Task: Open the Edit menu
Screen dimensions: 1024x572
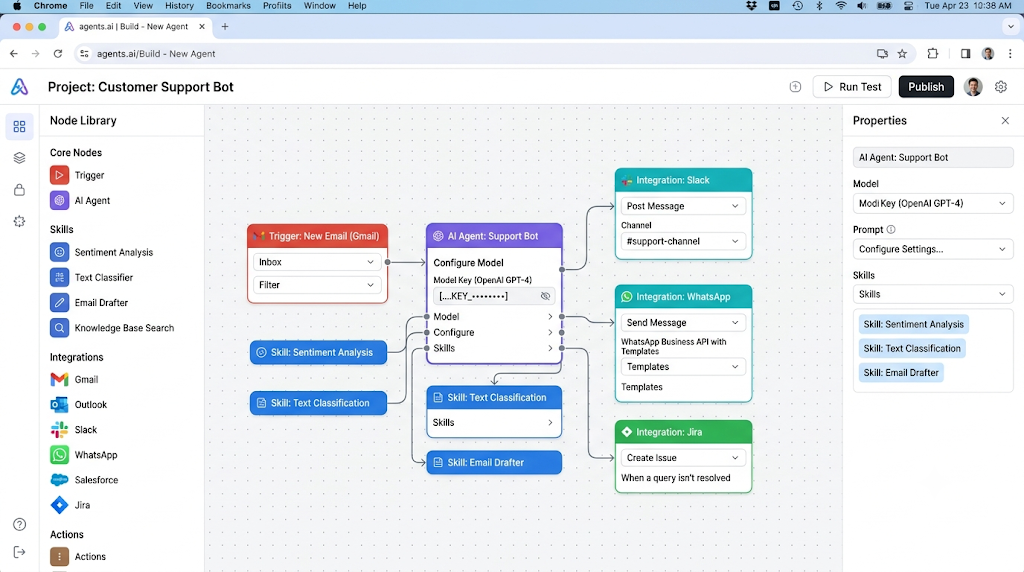Action: [114, 5]
